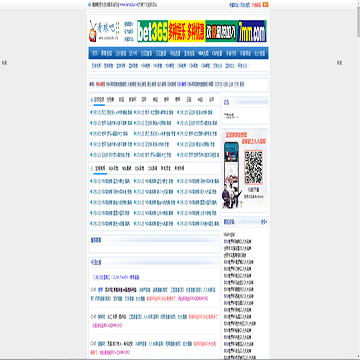The width and height of the screenshot is (360, 360).
Task: Click the red link in top-right bar
Action: point(256,5)
